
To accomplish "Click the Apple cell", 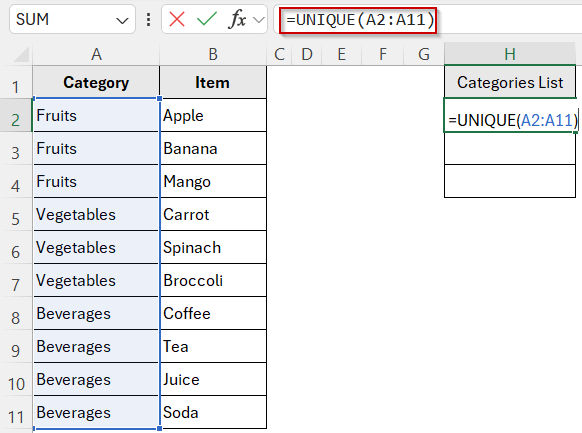I will (213, 115).
